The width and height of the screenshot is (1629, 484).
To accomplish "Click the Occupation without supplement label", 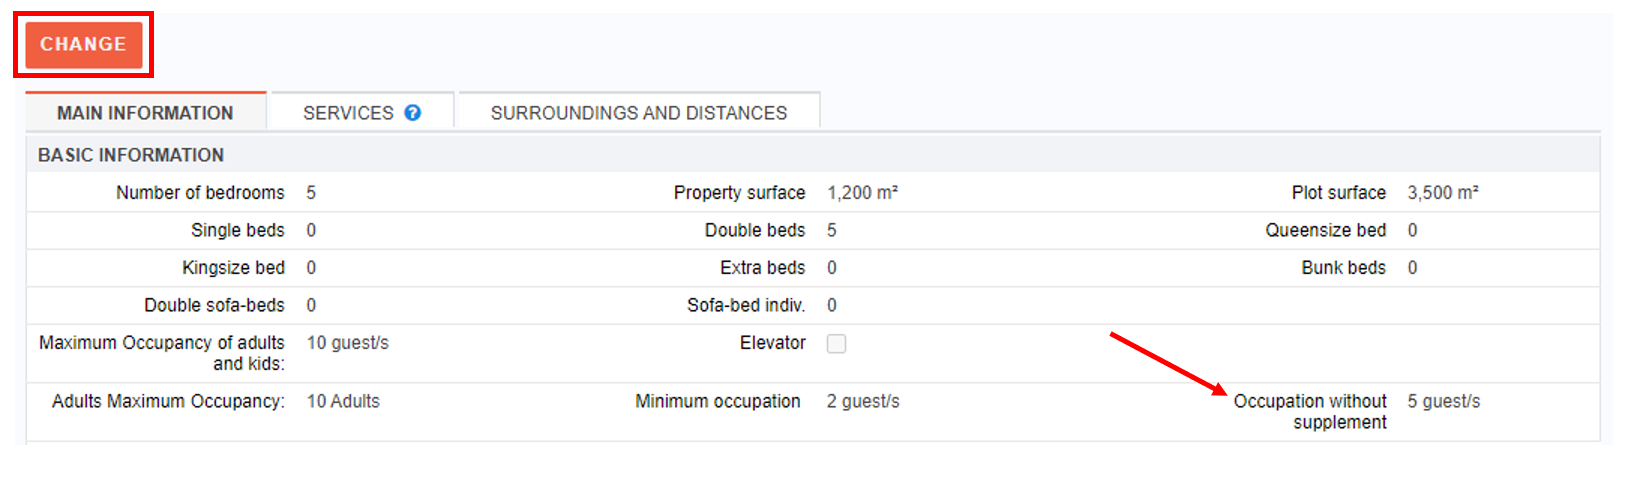I will coord(1310,411).
